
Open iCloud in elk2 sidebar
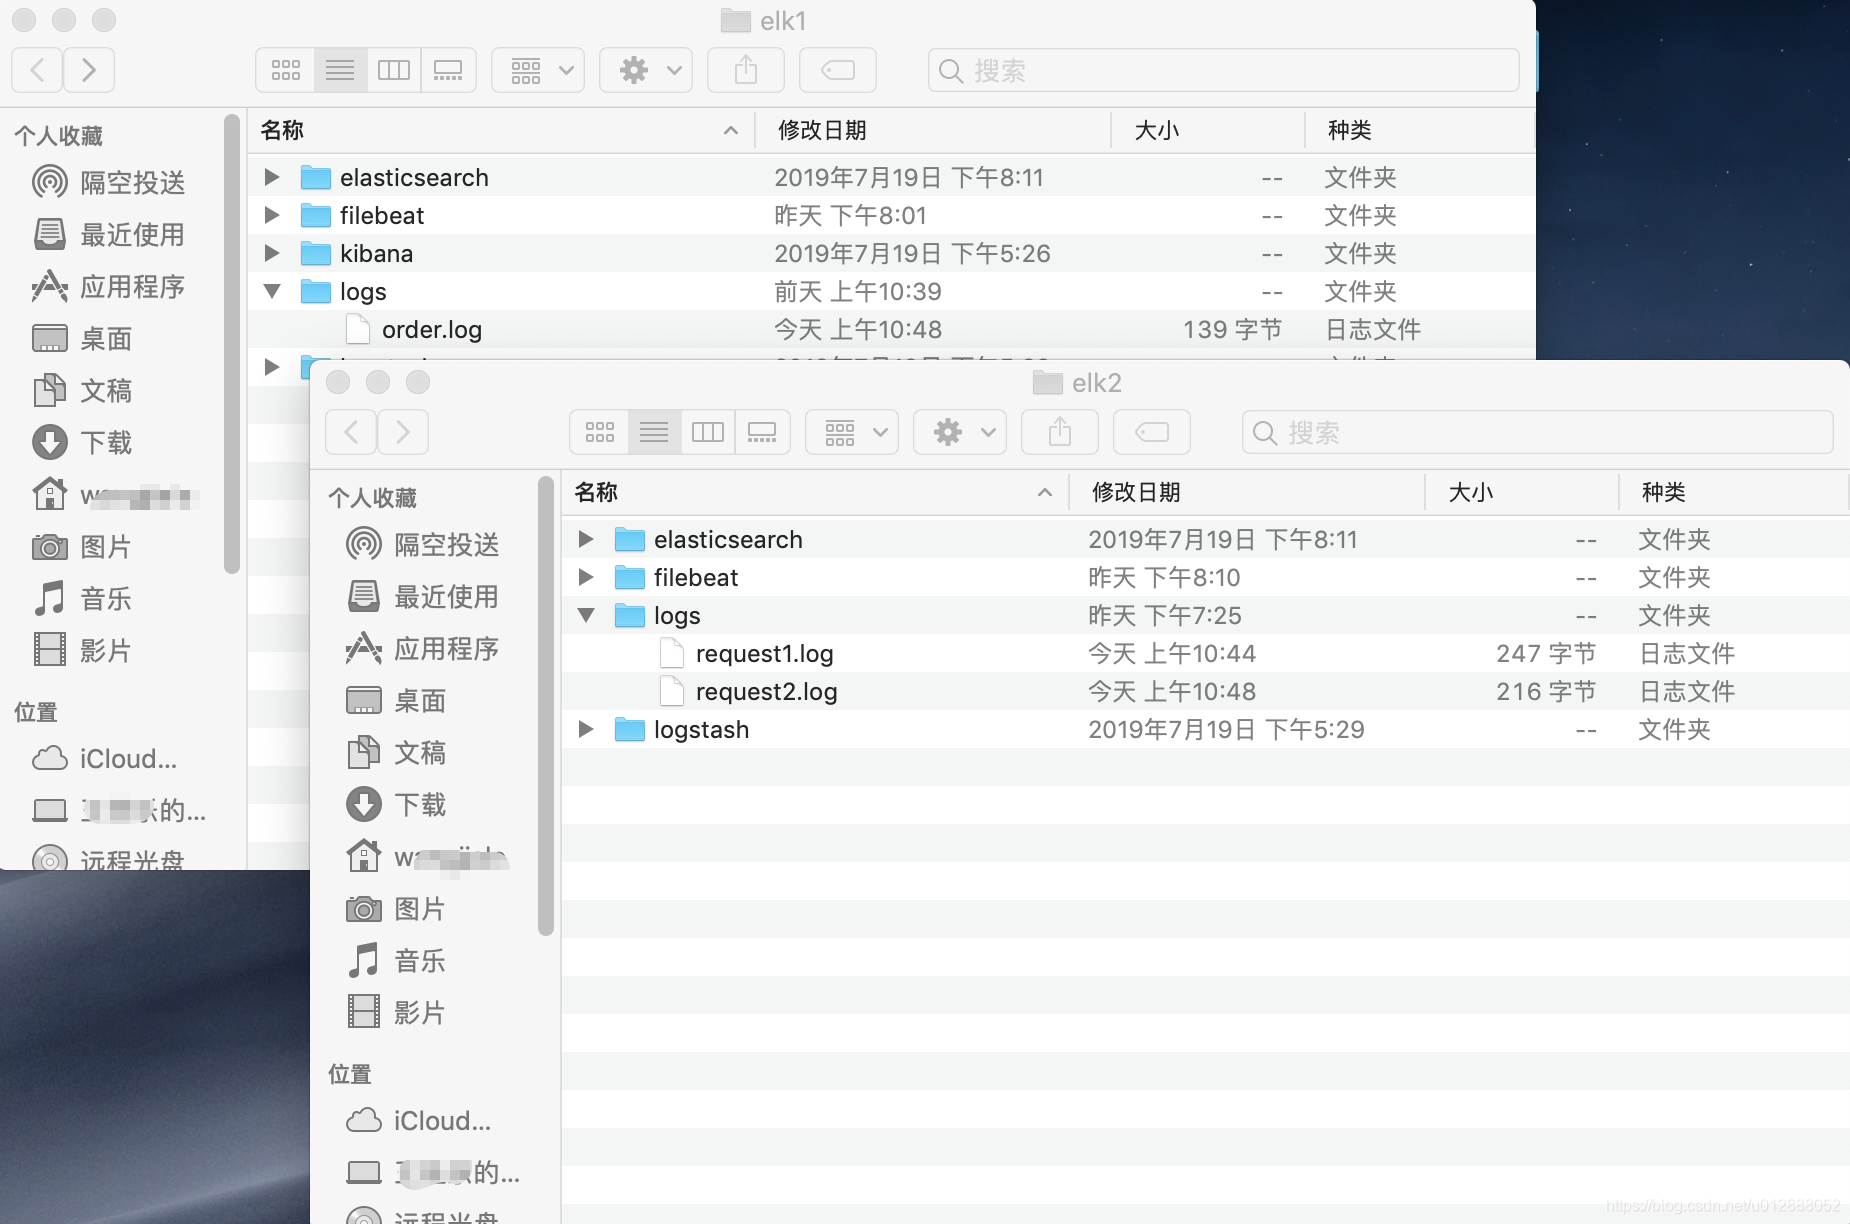pyautogui.click(x=420, y=1120)
